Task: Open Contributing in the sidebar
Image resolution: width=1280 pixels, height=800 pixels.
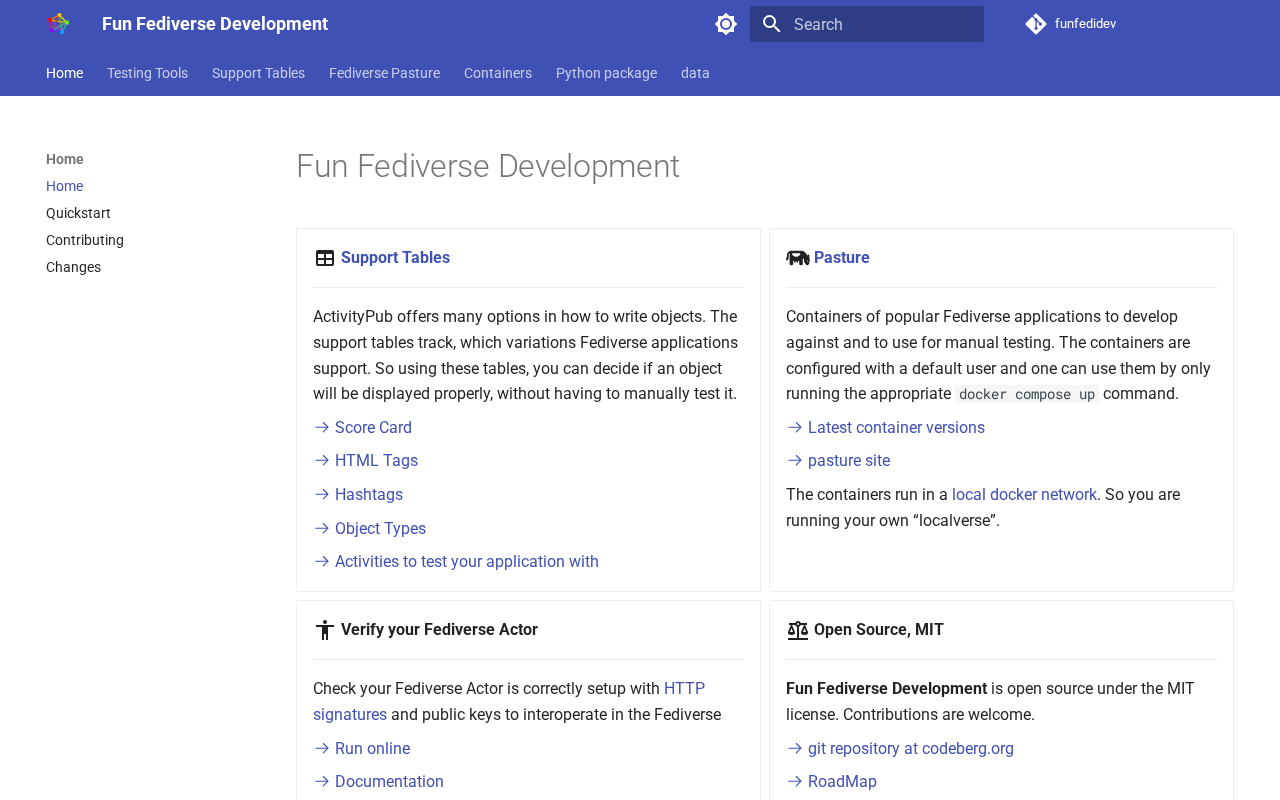Action: pyautogui.click(x=85, y=240)
